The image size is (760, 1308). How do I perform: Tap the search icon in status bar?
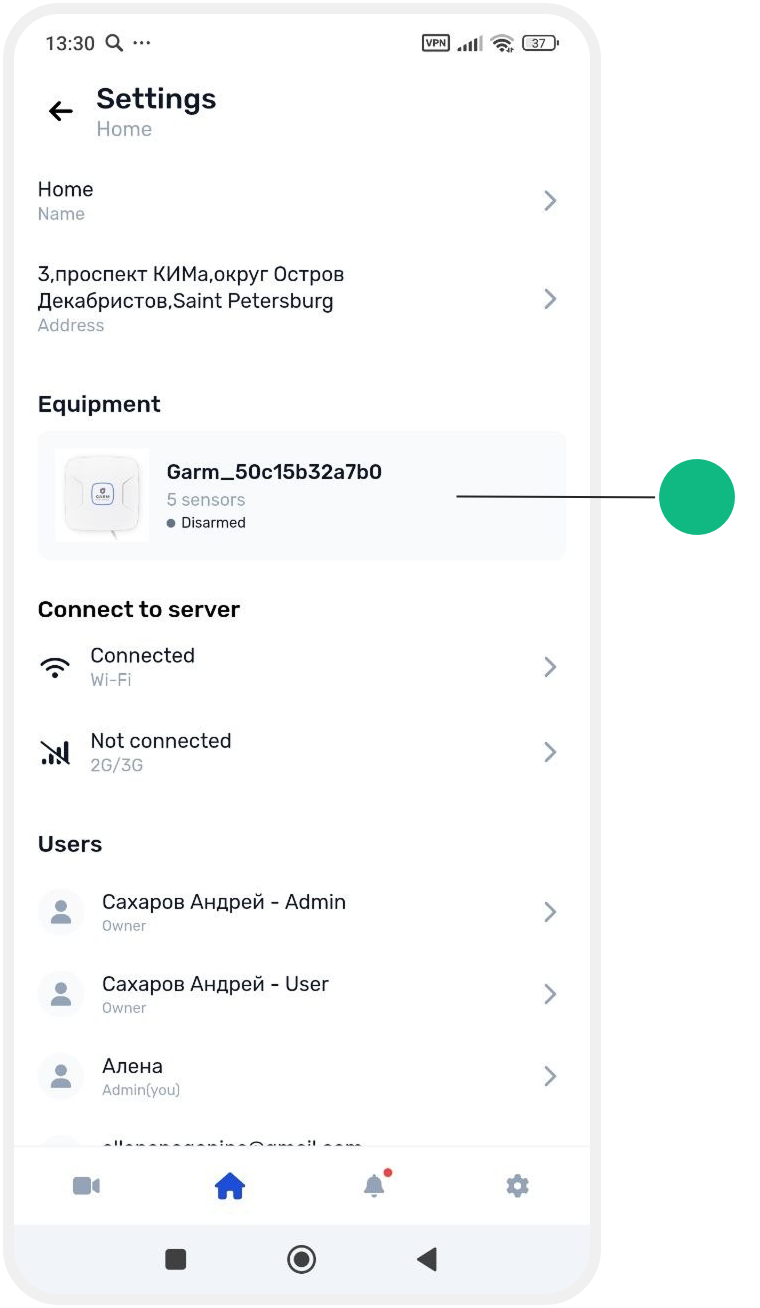[x=114, y=43]
